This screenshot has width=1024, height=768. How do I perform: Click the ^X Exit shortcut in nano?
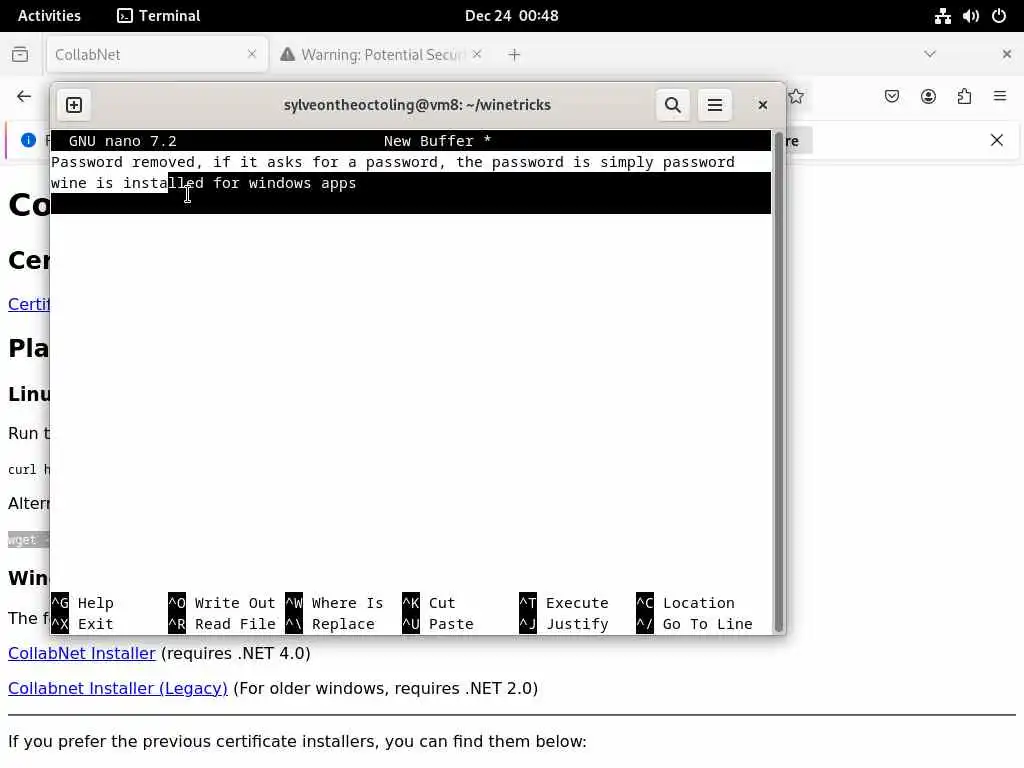coord(82,624)
